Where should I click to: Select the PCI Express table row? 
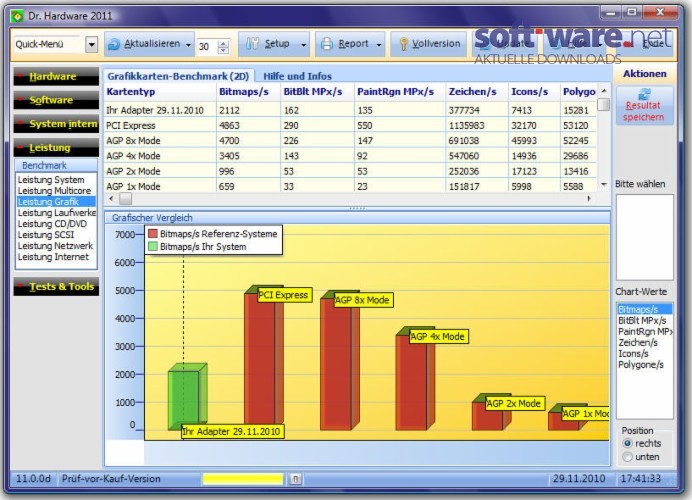[x=350, y=126]
